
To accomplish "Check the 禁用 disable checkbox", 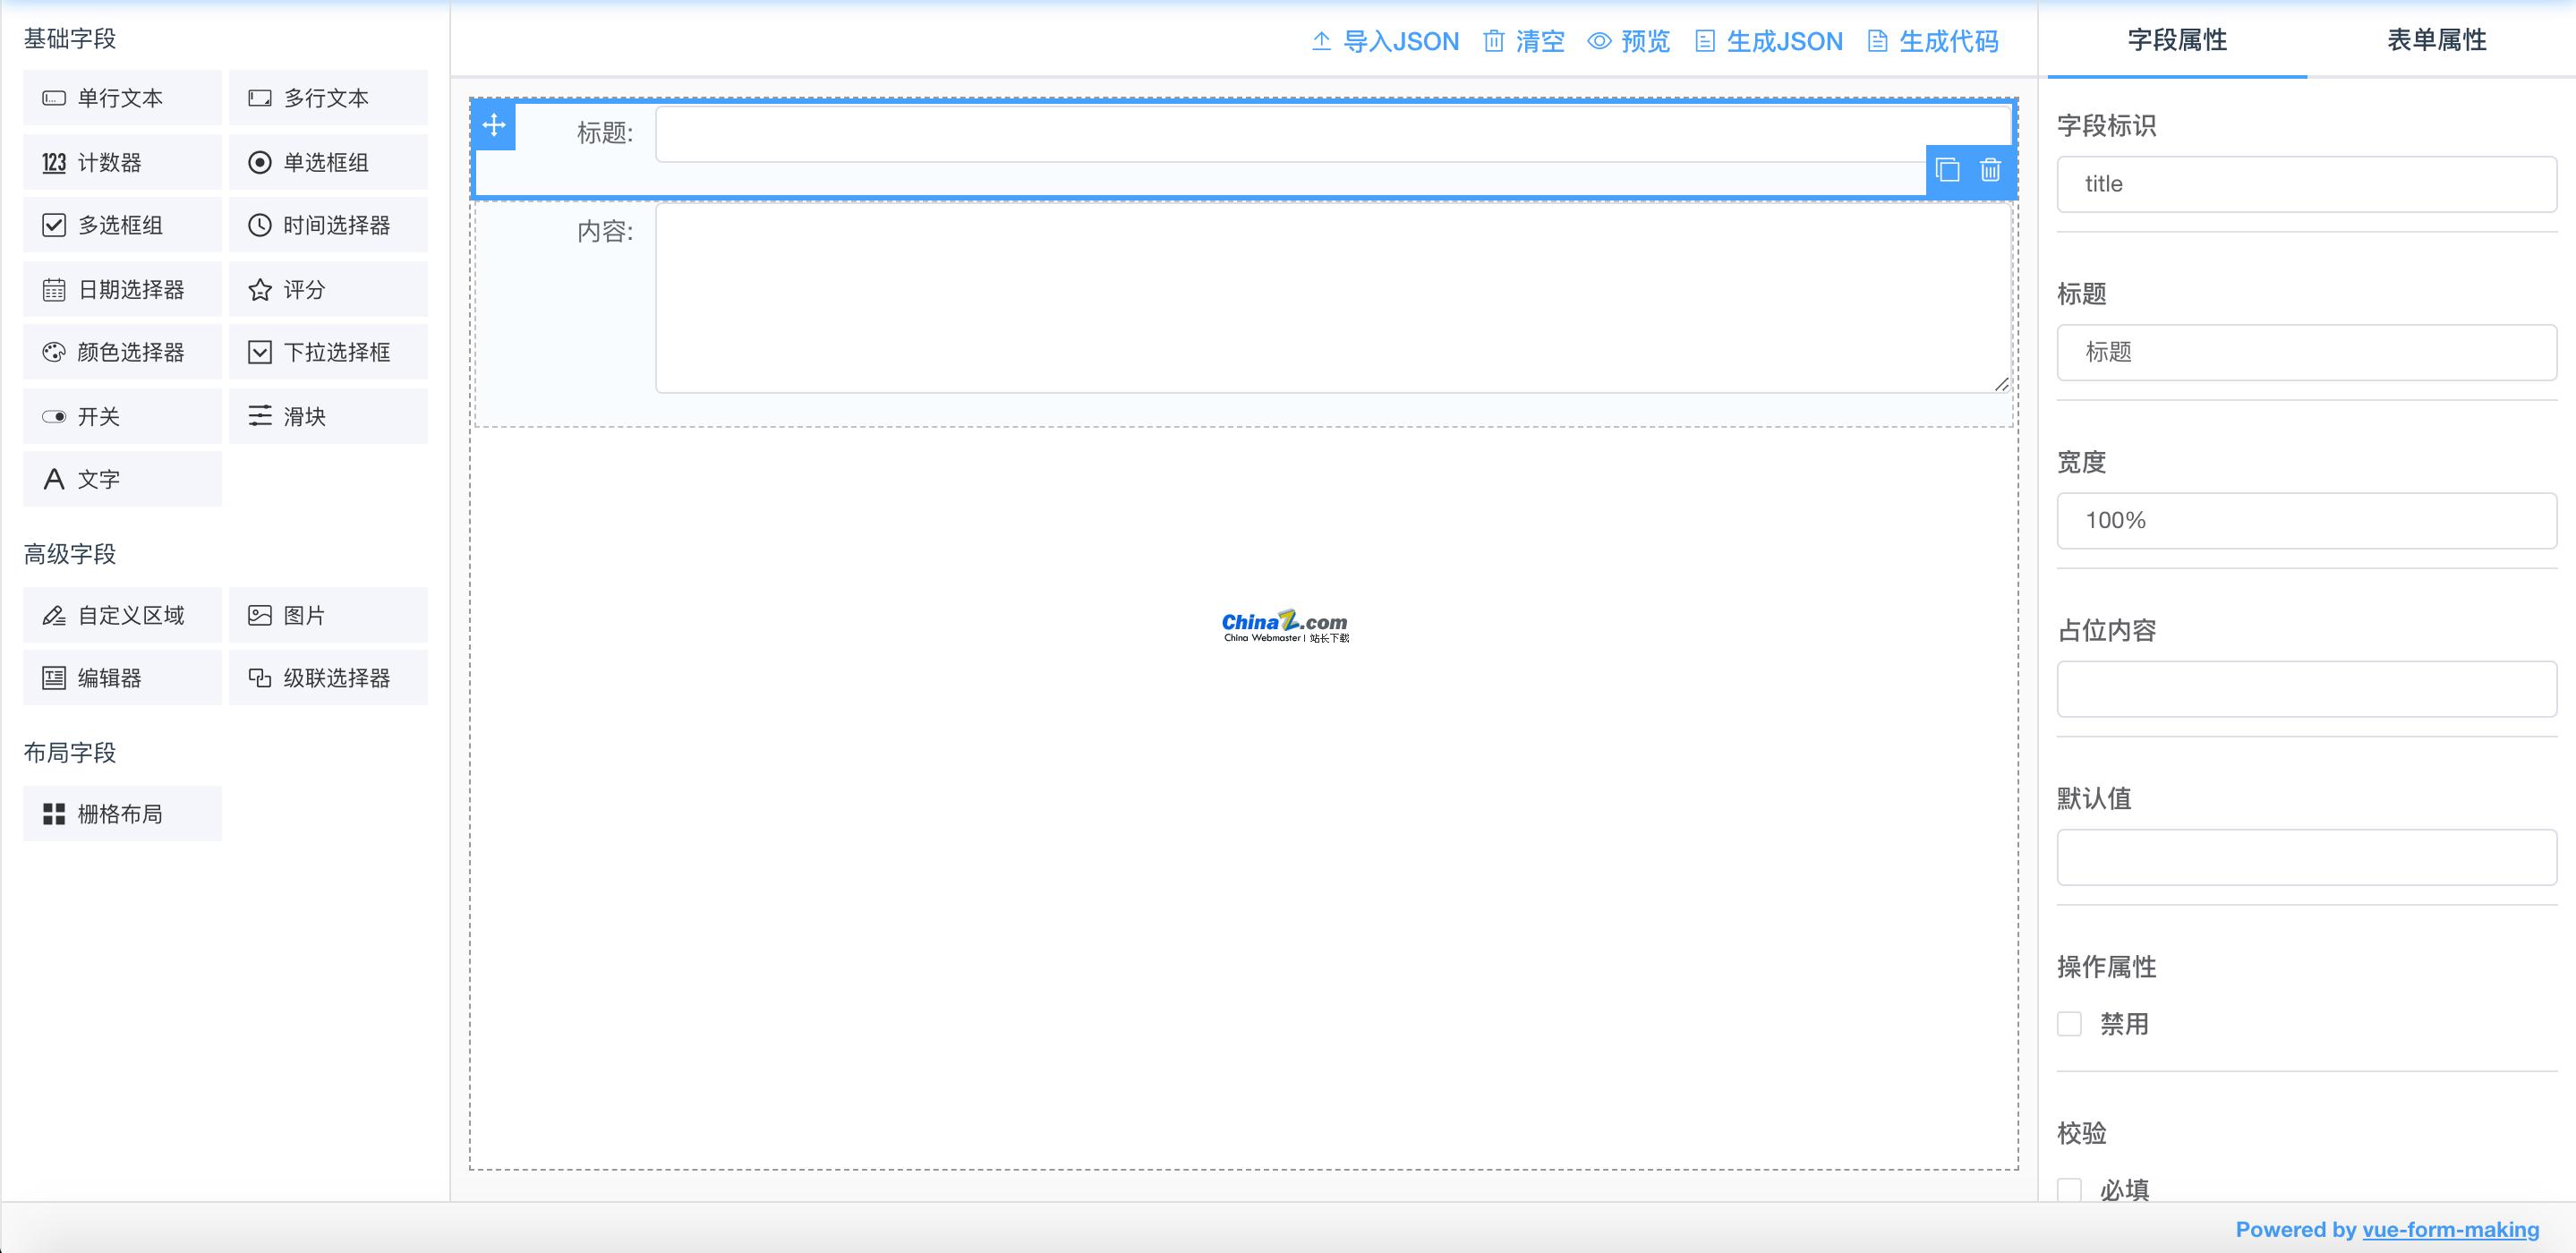I will (2069, 1023).
